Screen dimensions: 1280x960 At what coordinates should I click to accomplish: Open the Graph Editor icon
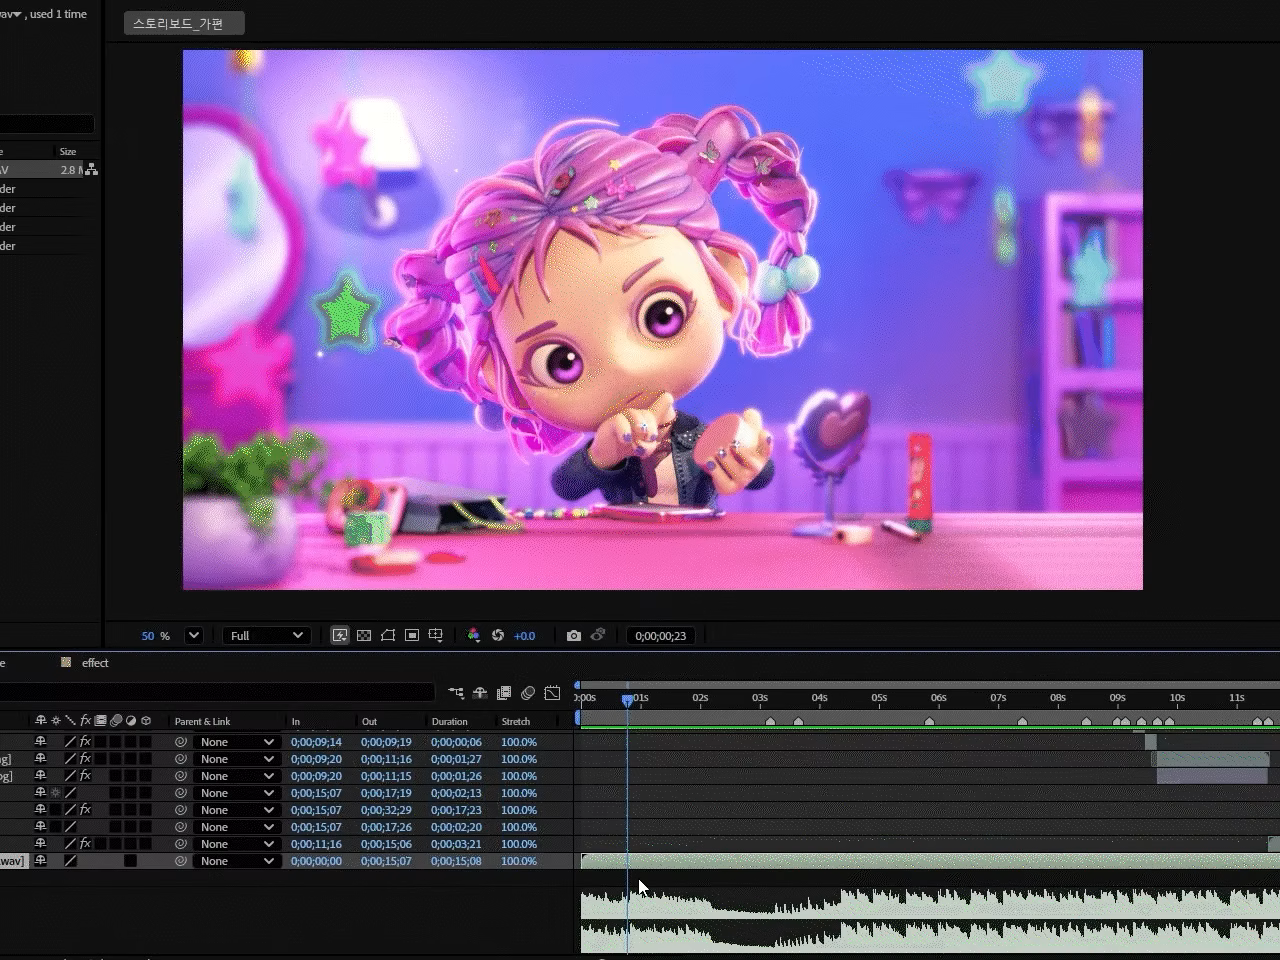pos(552,693)
